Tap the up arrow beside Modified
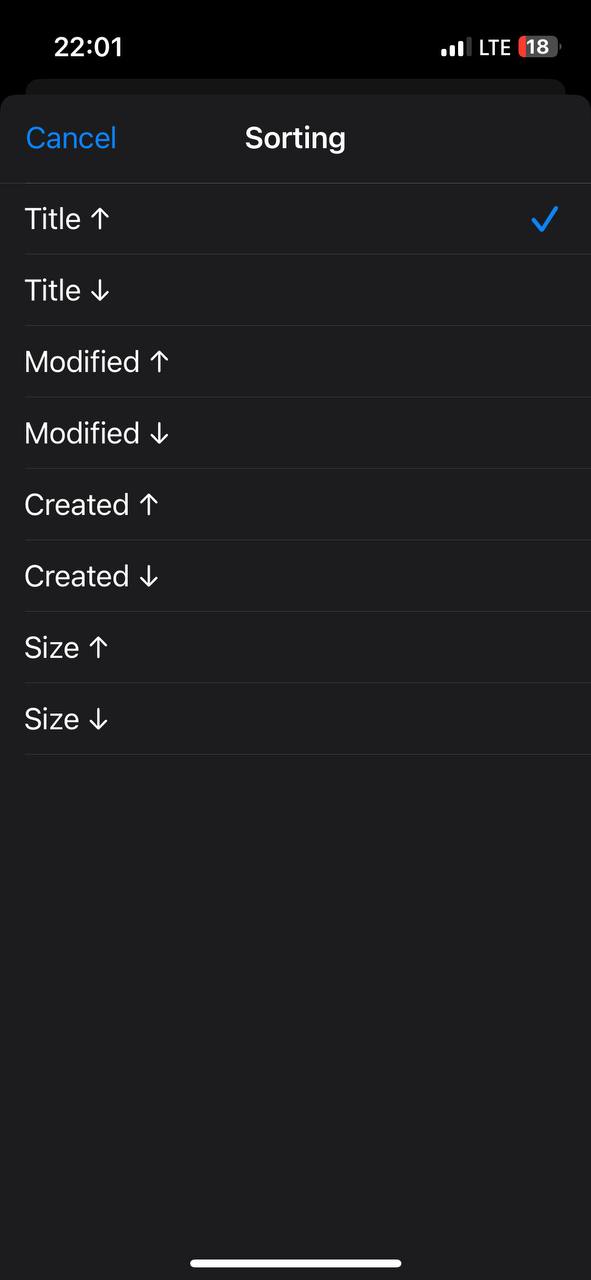591x1280 pixels. [159, 362]
